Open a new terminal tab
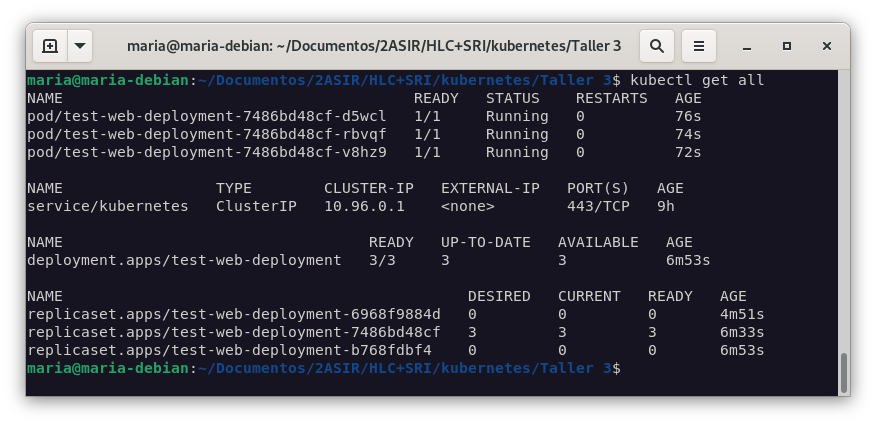Screen dimensions: 876x425 click(x=49, y=46)
